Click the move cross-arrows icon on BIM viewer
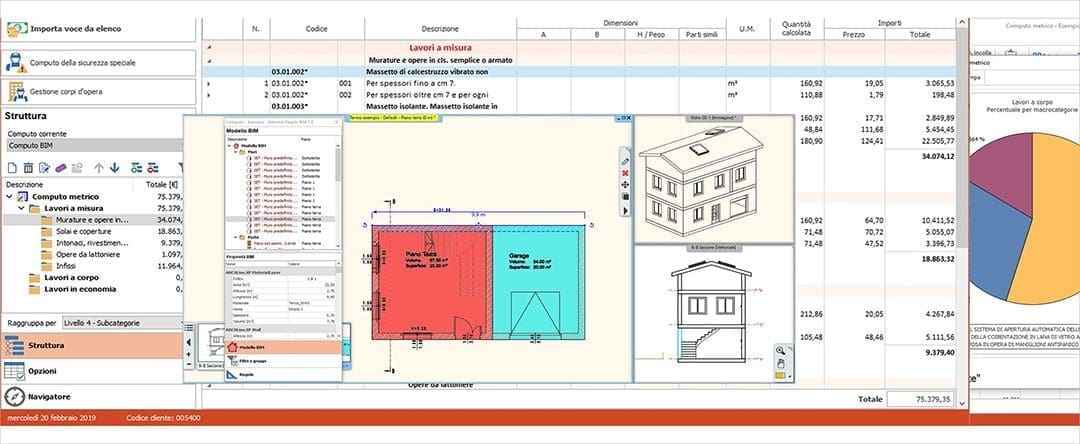1080x444 pixels. pyautogui.click(x=625, y=184)
